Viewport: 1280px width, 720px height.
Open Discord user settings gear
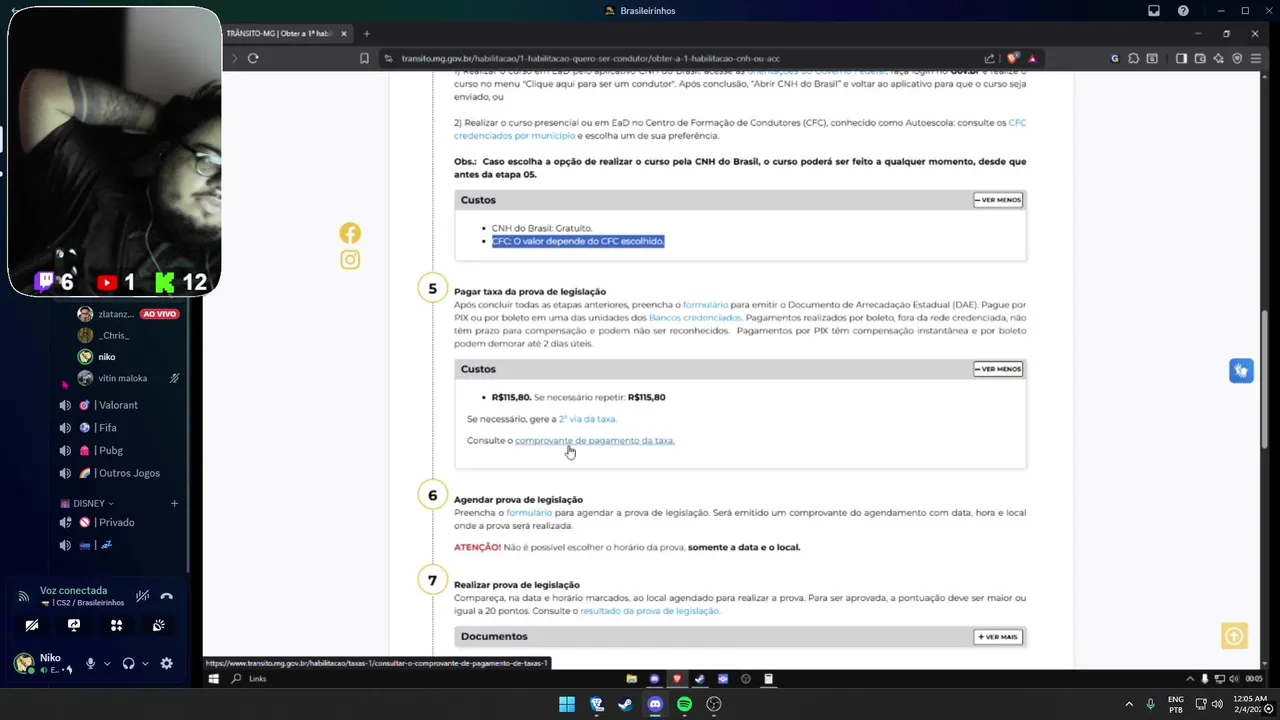click(166, 663)
